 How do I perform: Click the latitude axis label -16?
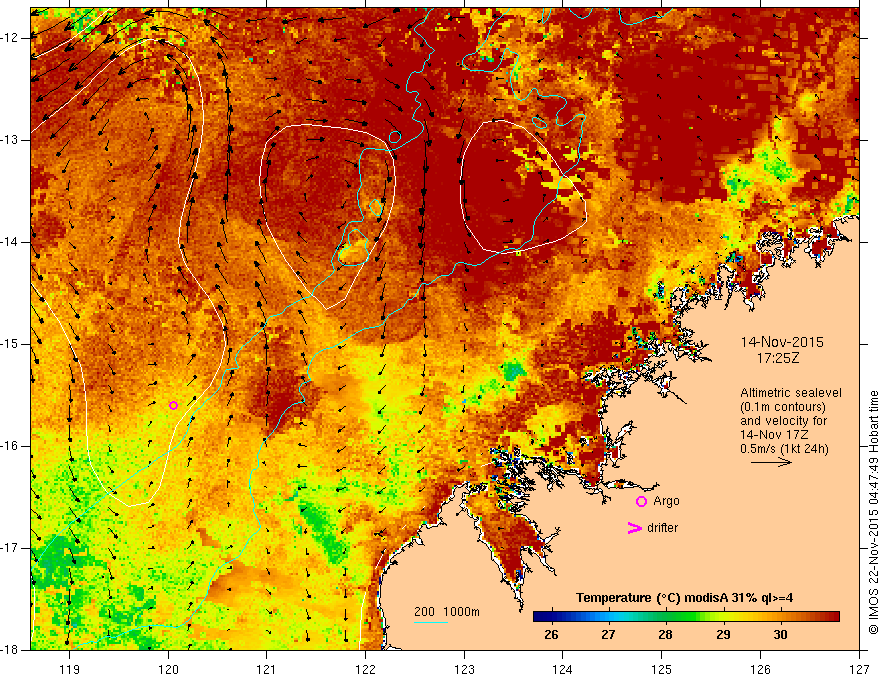click(x=10, y=446)
